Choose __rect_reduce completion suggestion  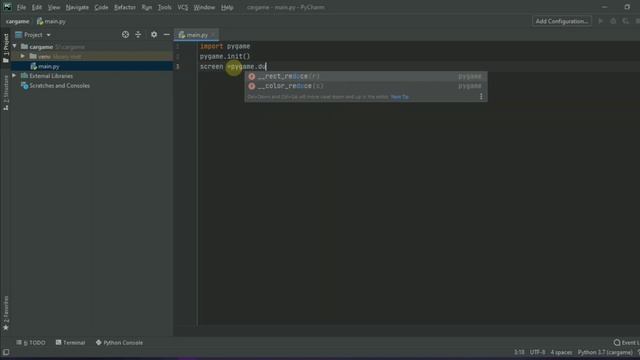click(x=366, y=76)
